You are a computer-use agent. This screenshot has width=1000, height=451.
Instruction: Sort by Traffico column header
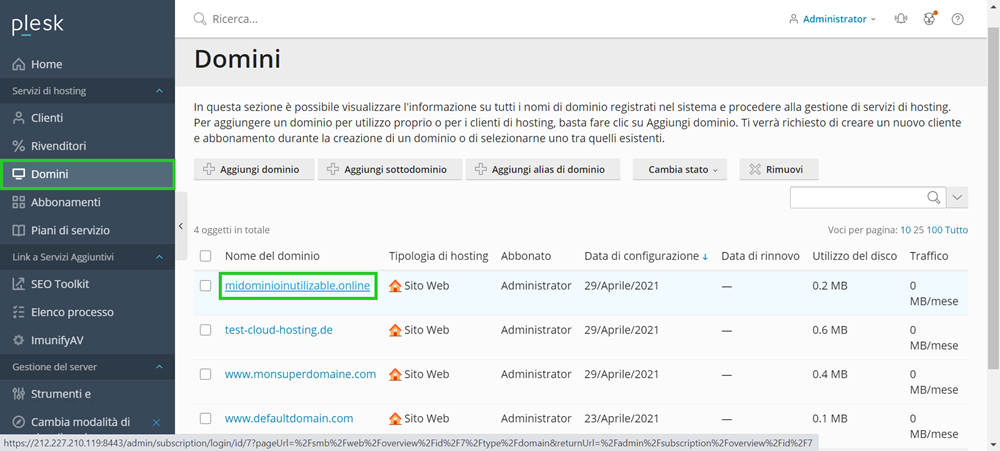929,256
